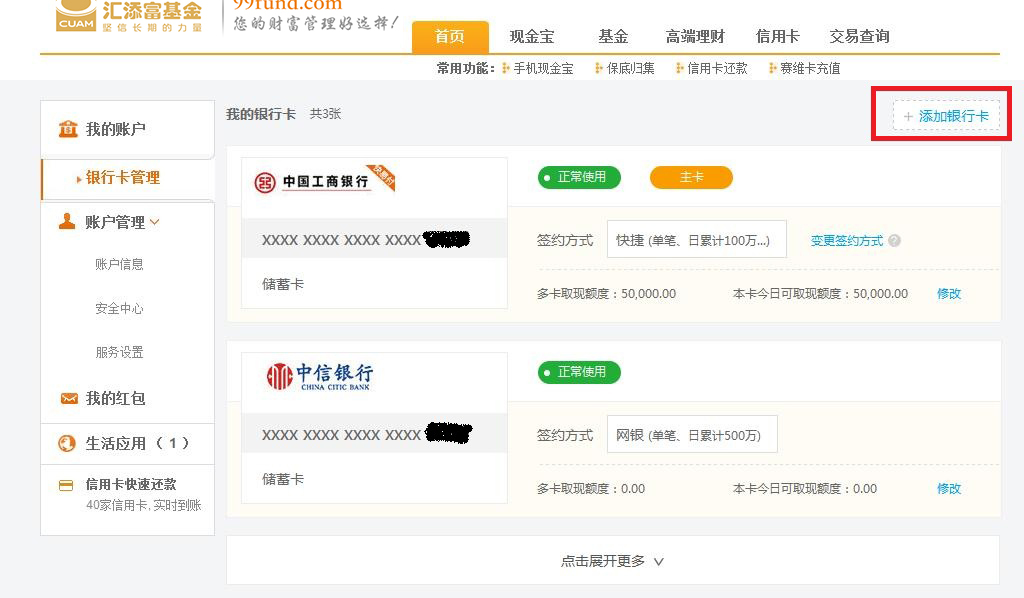Click the 变更签约方式 link

[846, 241]
